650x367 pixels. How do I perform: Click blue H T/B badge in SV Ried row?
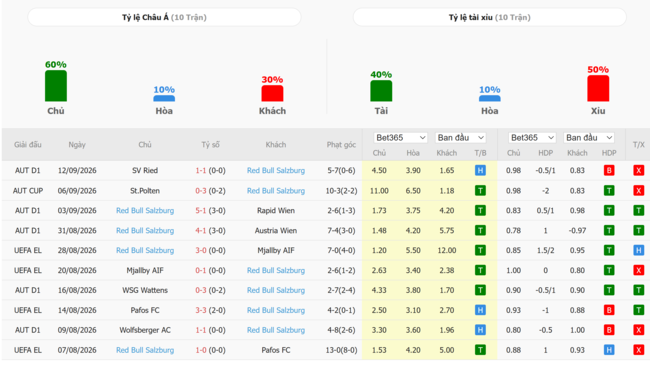click(480, 170)
